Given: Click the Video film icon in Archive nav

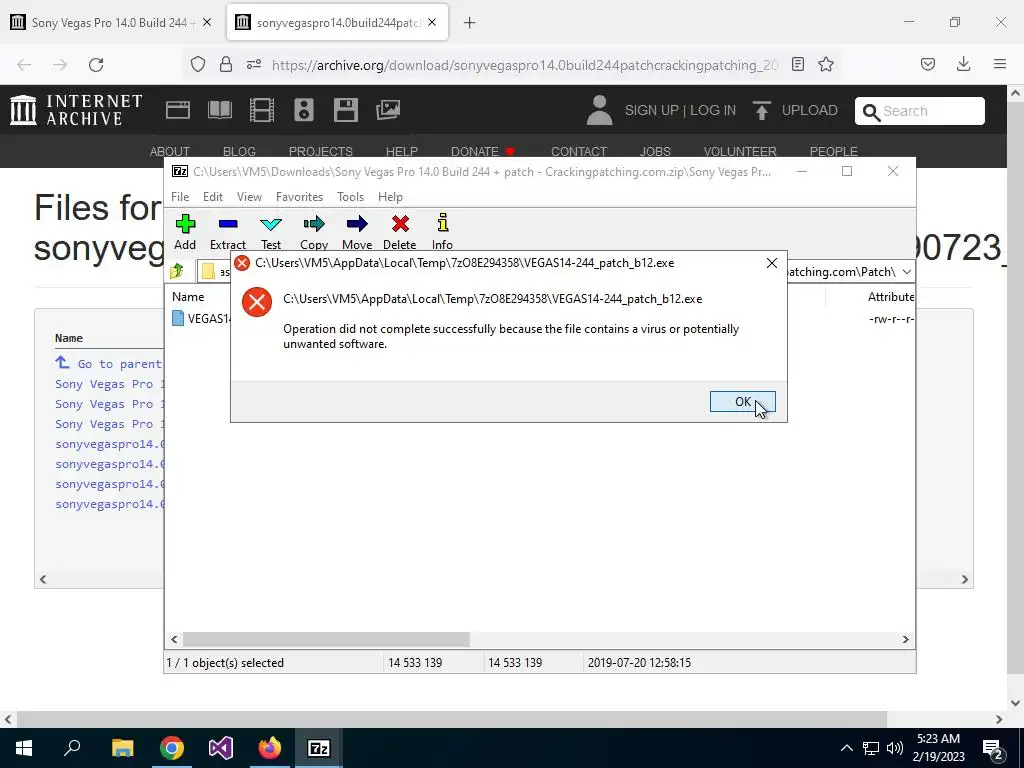Looking at the screenshot, I should [262, 110].
